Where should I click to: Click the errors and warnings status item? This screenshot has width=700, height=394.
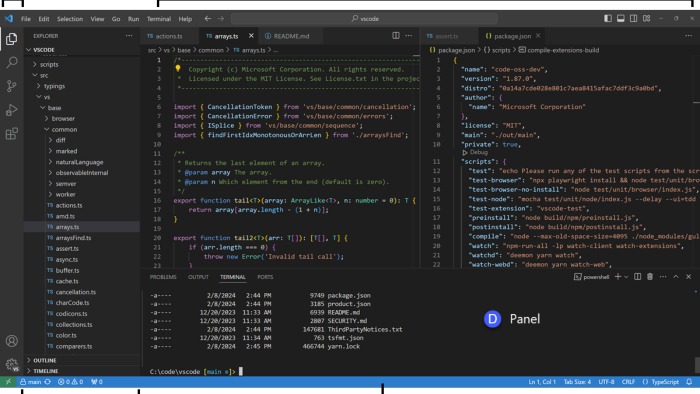pyautogui.click(x=71, y=382)
